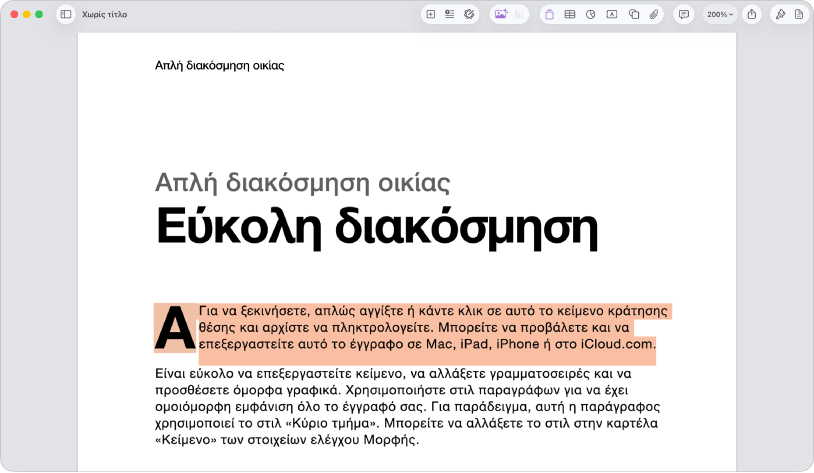Click the gray subtitle 'Απλή διακόσμηση οικίας'
Screen dimensions: 814x473
tap(303, 182)
